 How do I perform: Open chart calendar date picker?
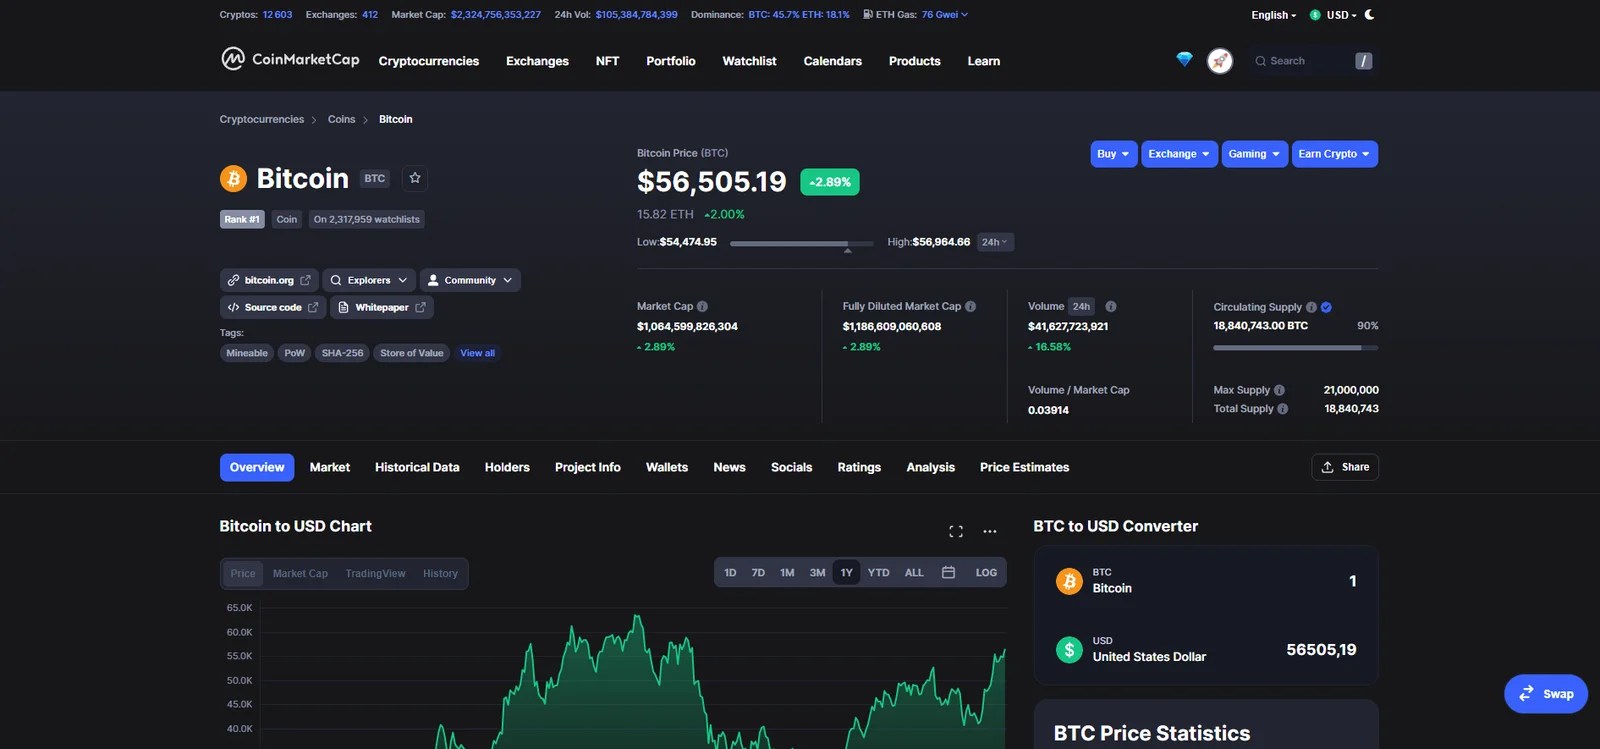point(949,573)
